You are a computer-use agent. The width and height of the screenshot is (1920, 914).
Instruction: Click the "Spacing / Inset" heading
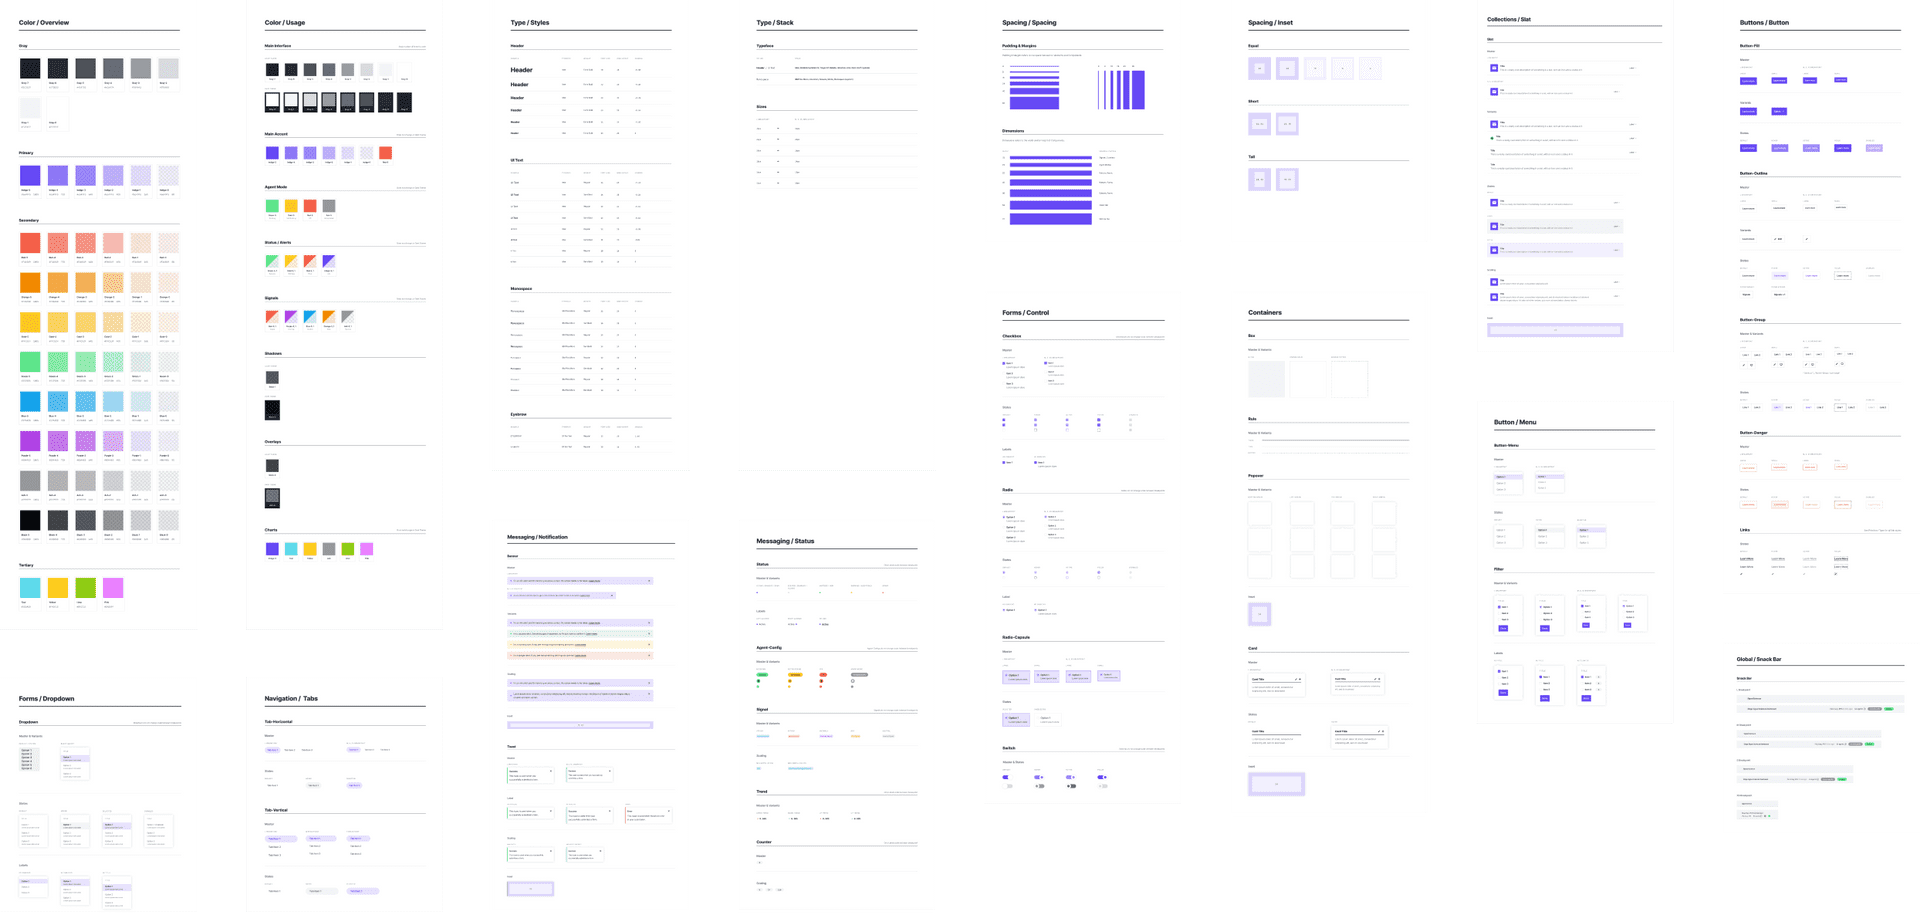tap(1270, 22)
